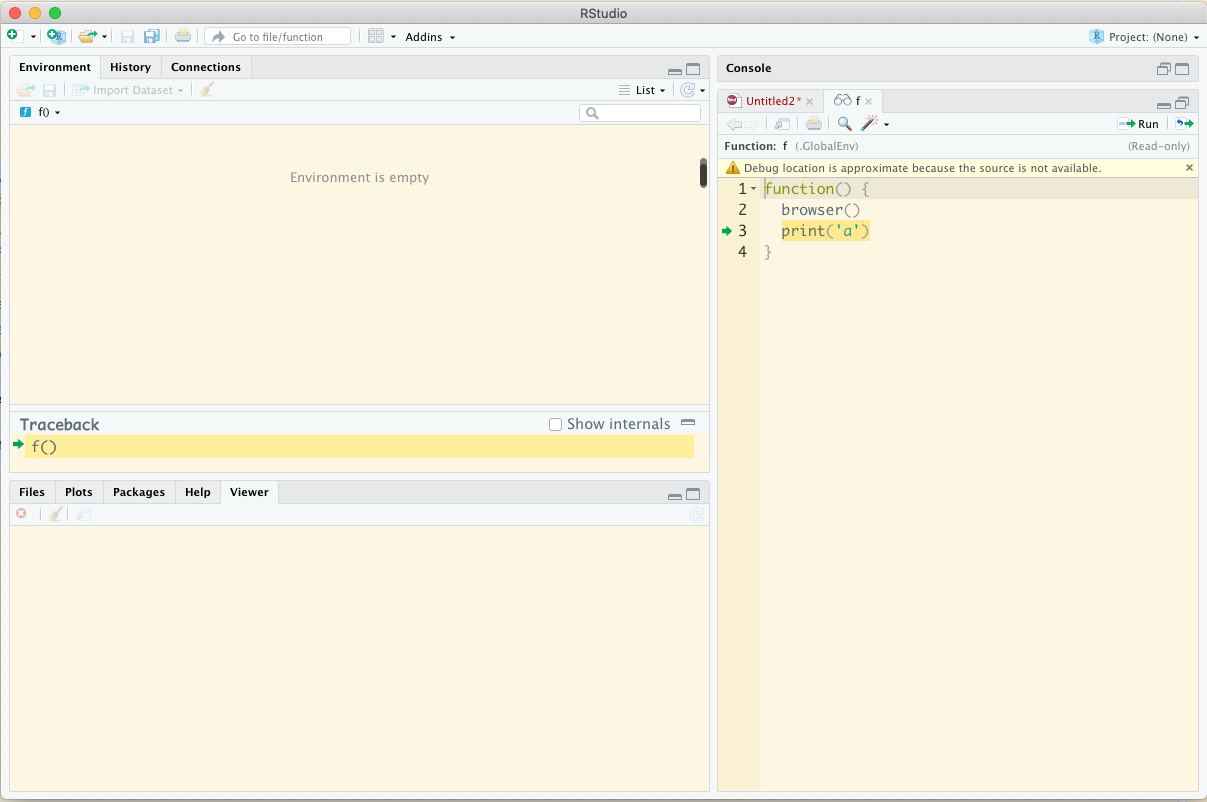Run the current line with the Run button
The image size is (1207, 802).
[1139, 123]
